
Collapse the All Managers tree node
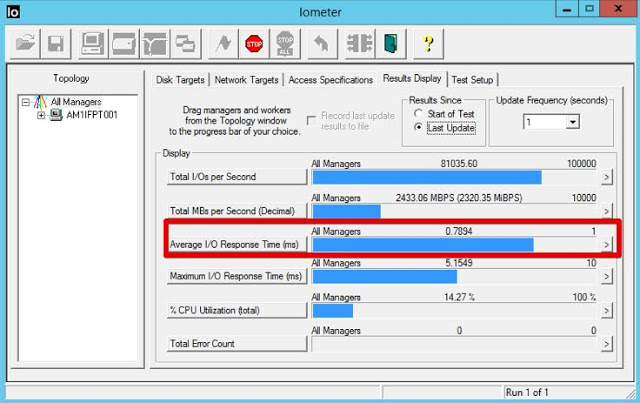tap(26, 102)
